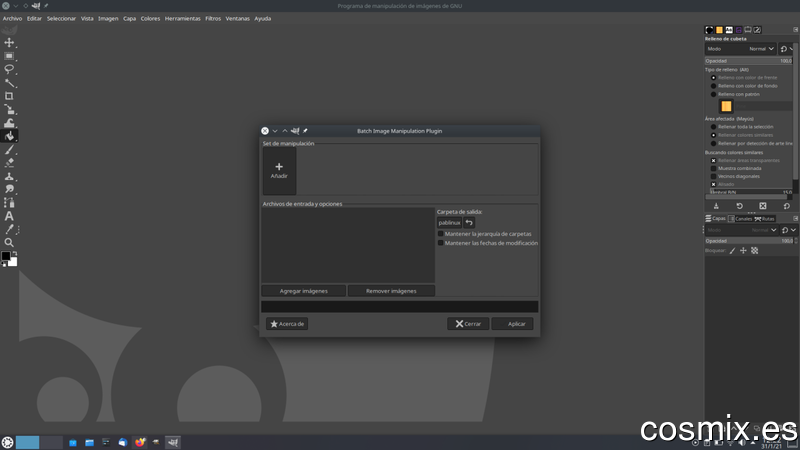Restore tool options to defaults icon

[786, 206]
